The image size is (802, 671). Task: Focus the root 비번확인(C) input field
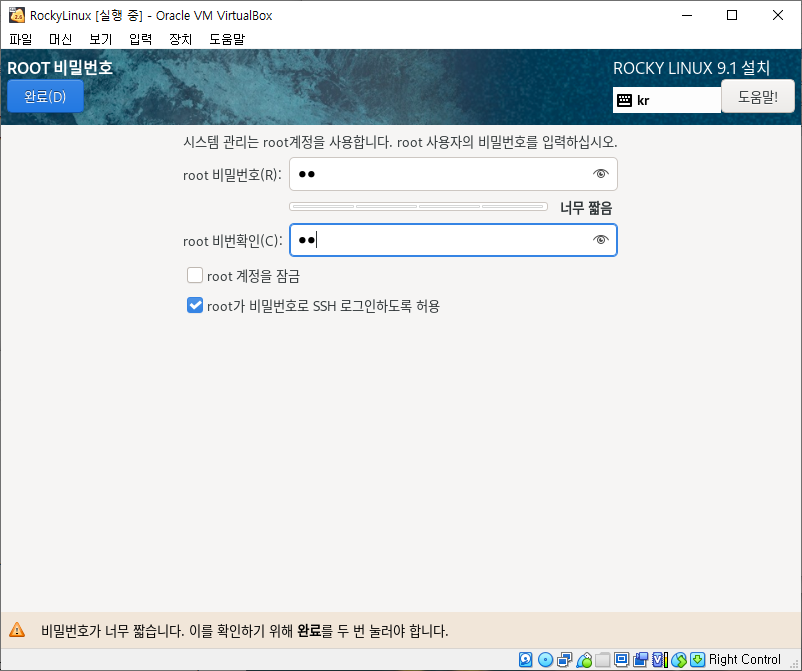pyautogui.click(x=453, y=240)
